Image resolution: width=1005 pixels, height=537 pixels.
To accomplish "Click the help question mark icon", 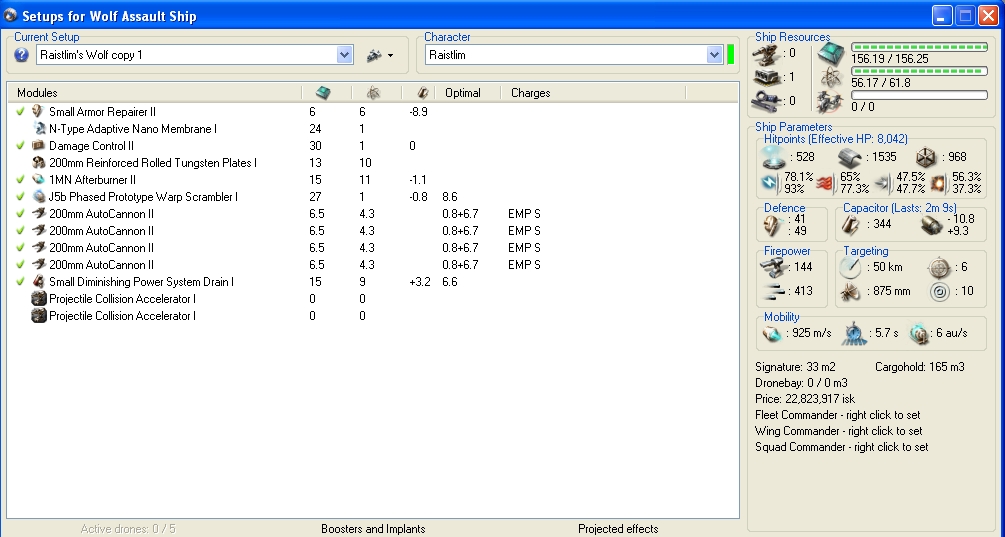I will click(x=22, y=56).
